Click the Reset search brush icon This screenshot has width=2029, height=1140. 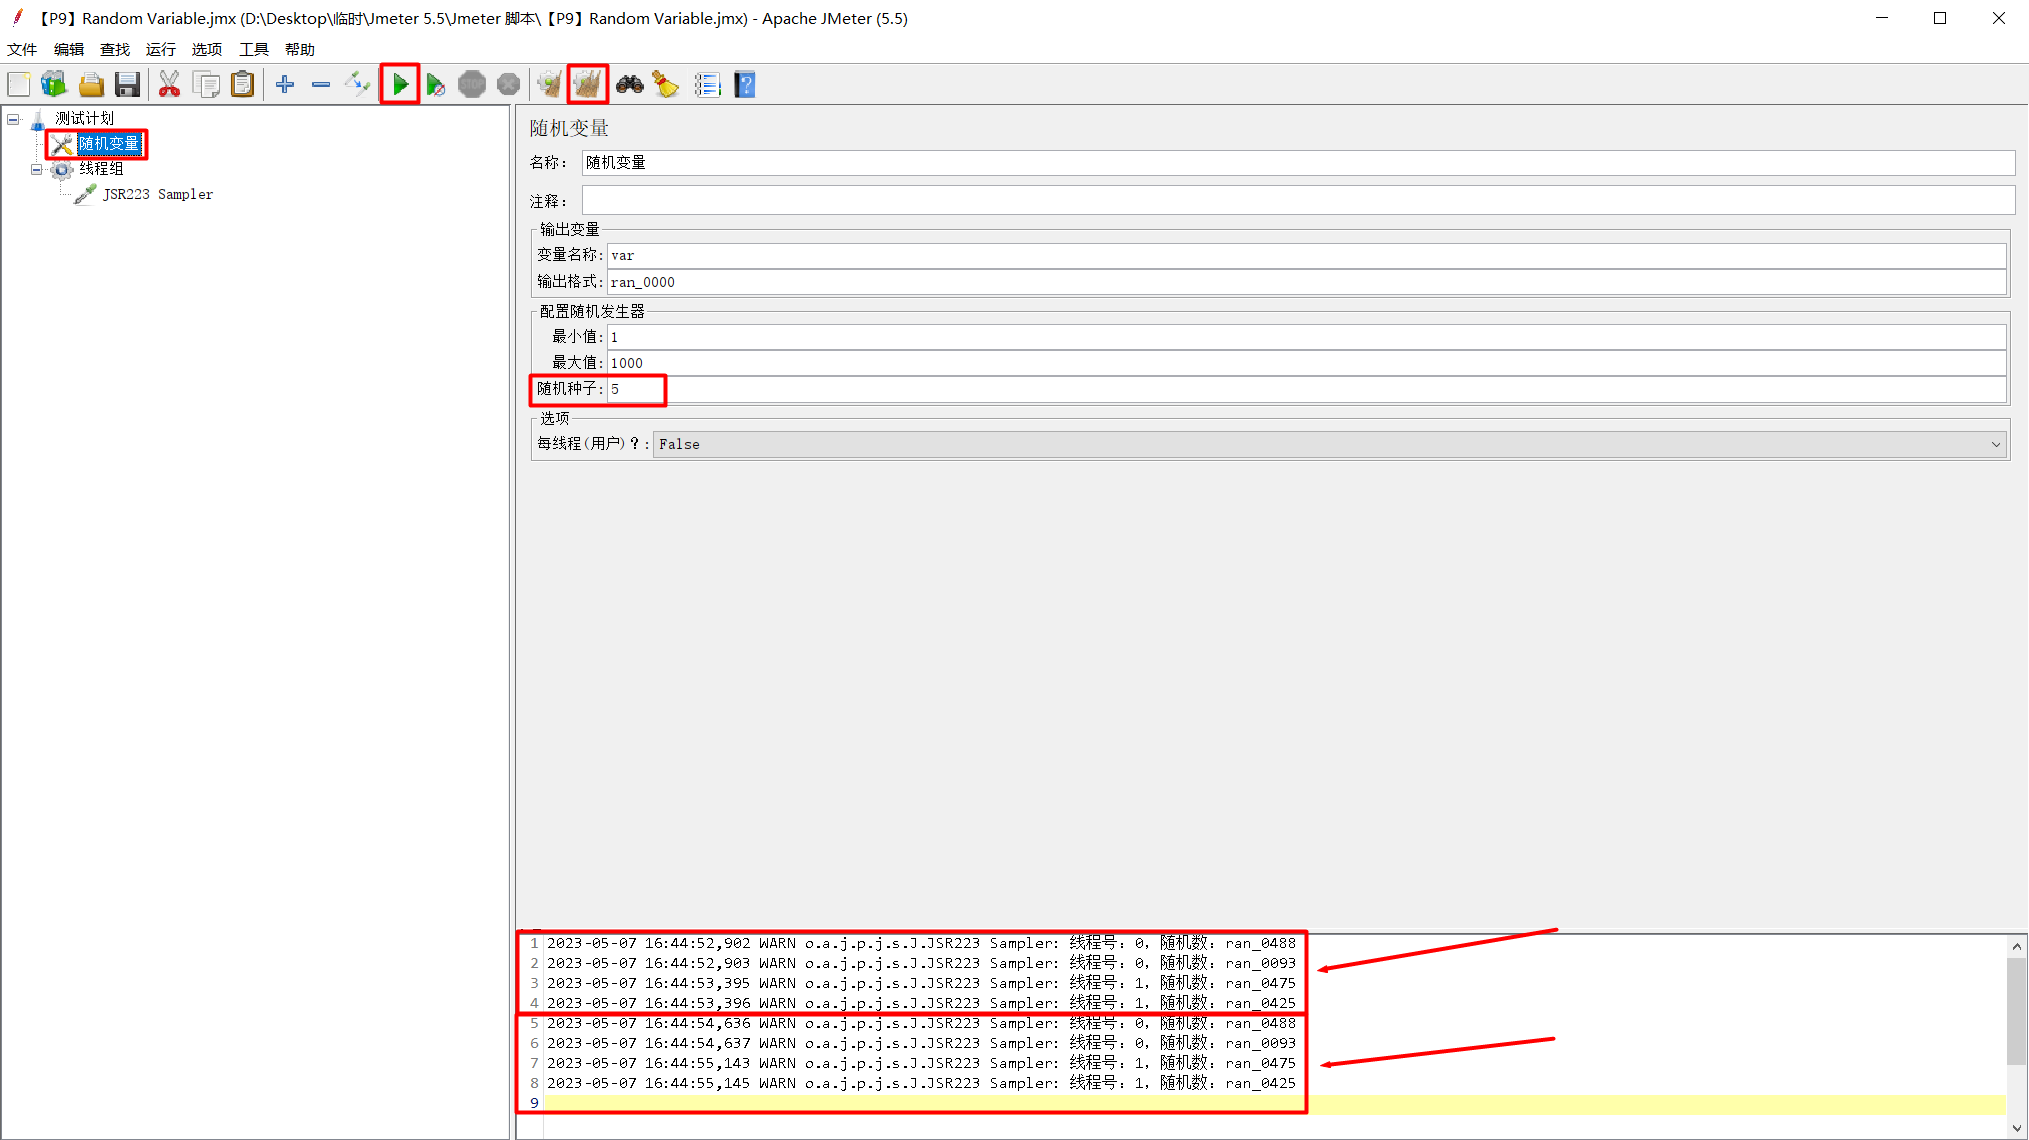tap(666, 85)
